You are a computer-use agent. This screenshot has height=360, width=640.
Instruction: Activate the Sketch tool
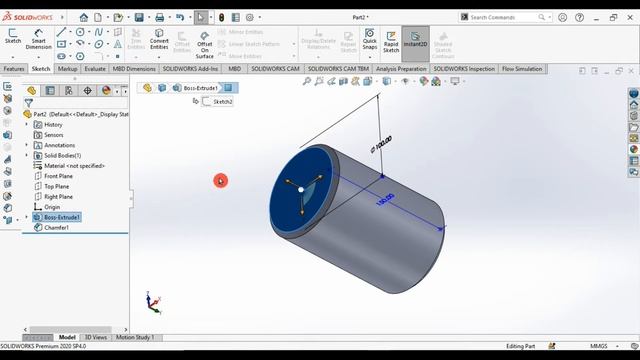[x=13, y=37]
